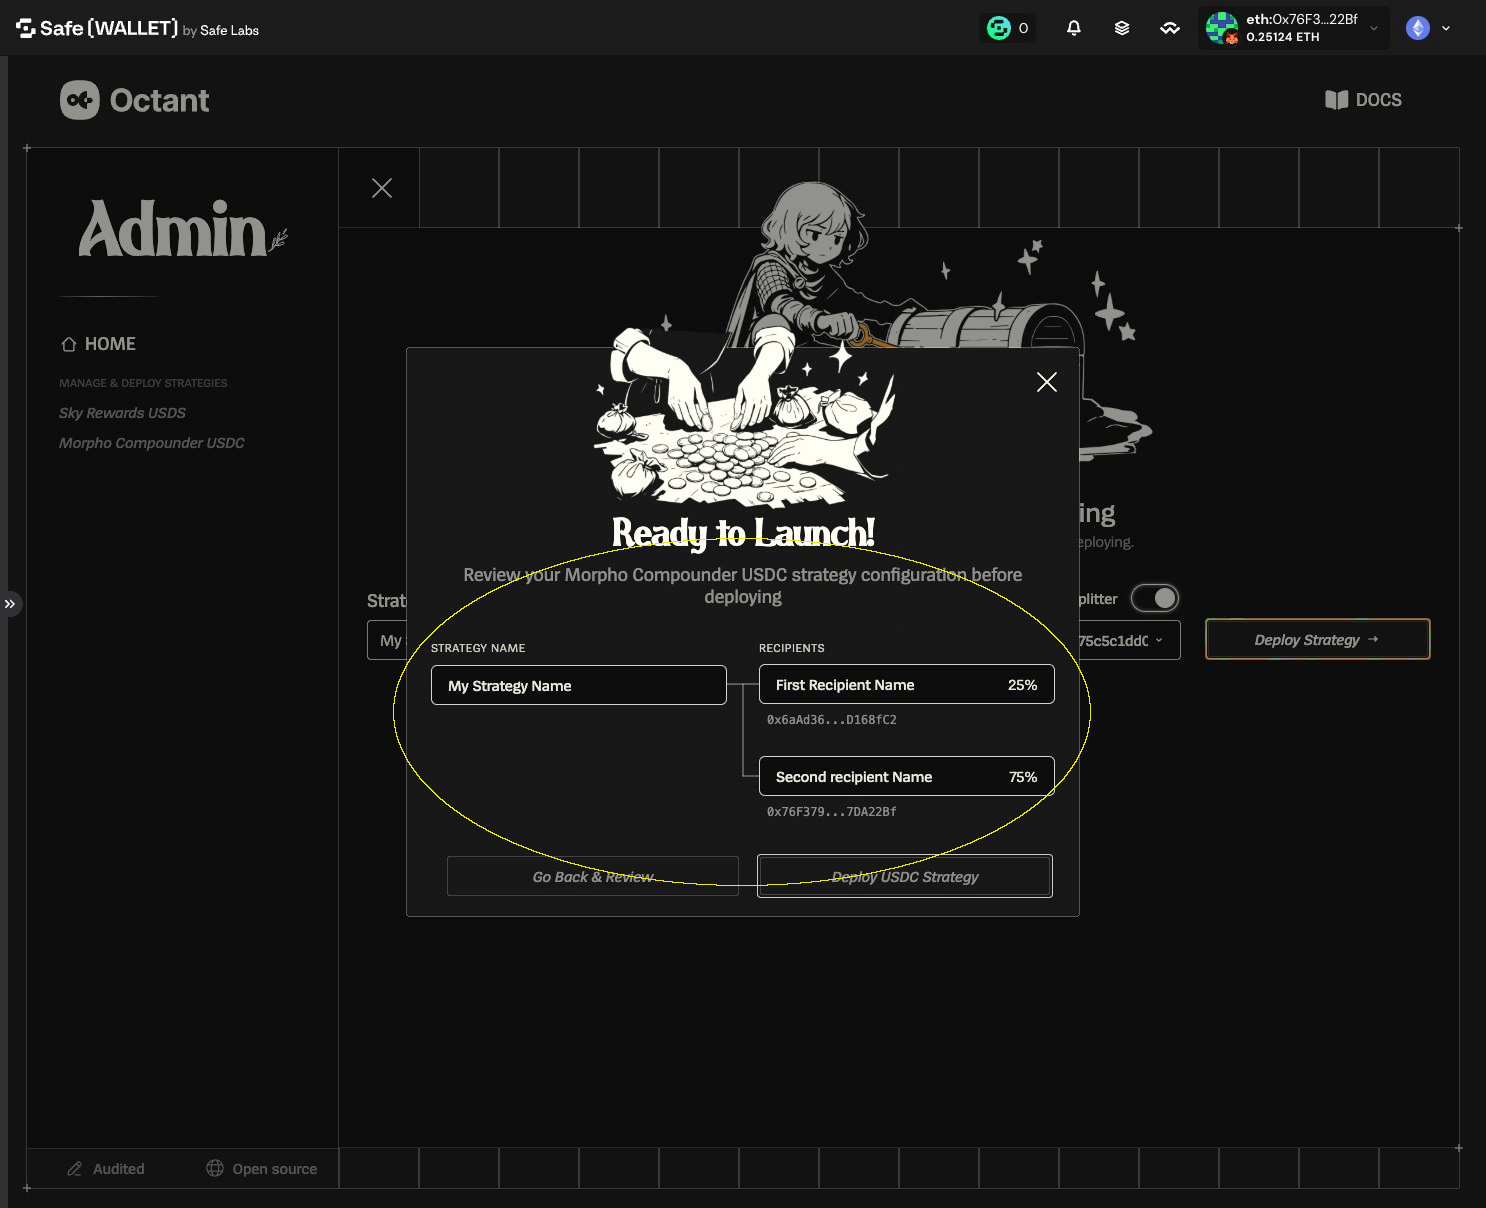The image size is (1486, 1208).
Task: Click address 0x6aAd36...D168fC2
Action: click(832, 720)
